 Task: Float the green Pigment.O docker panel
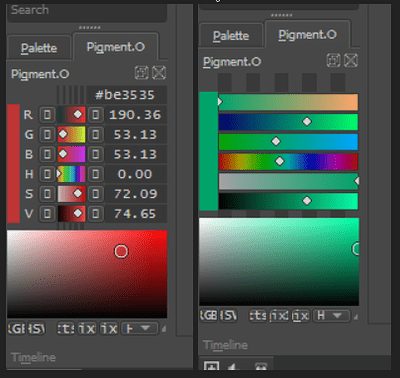[333, 60]
